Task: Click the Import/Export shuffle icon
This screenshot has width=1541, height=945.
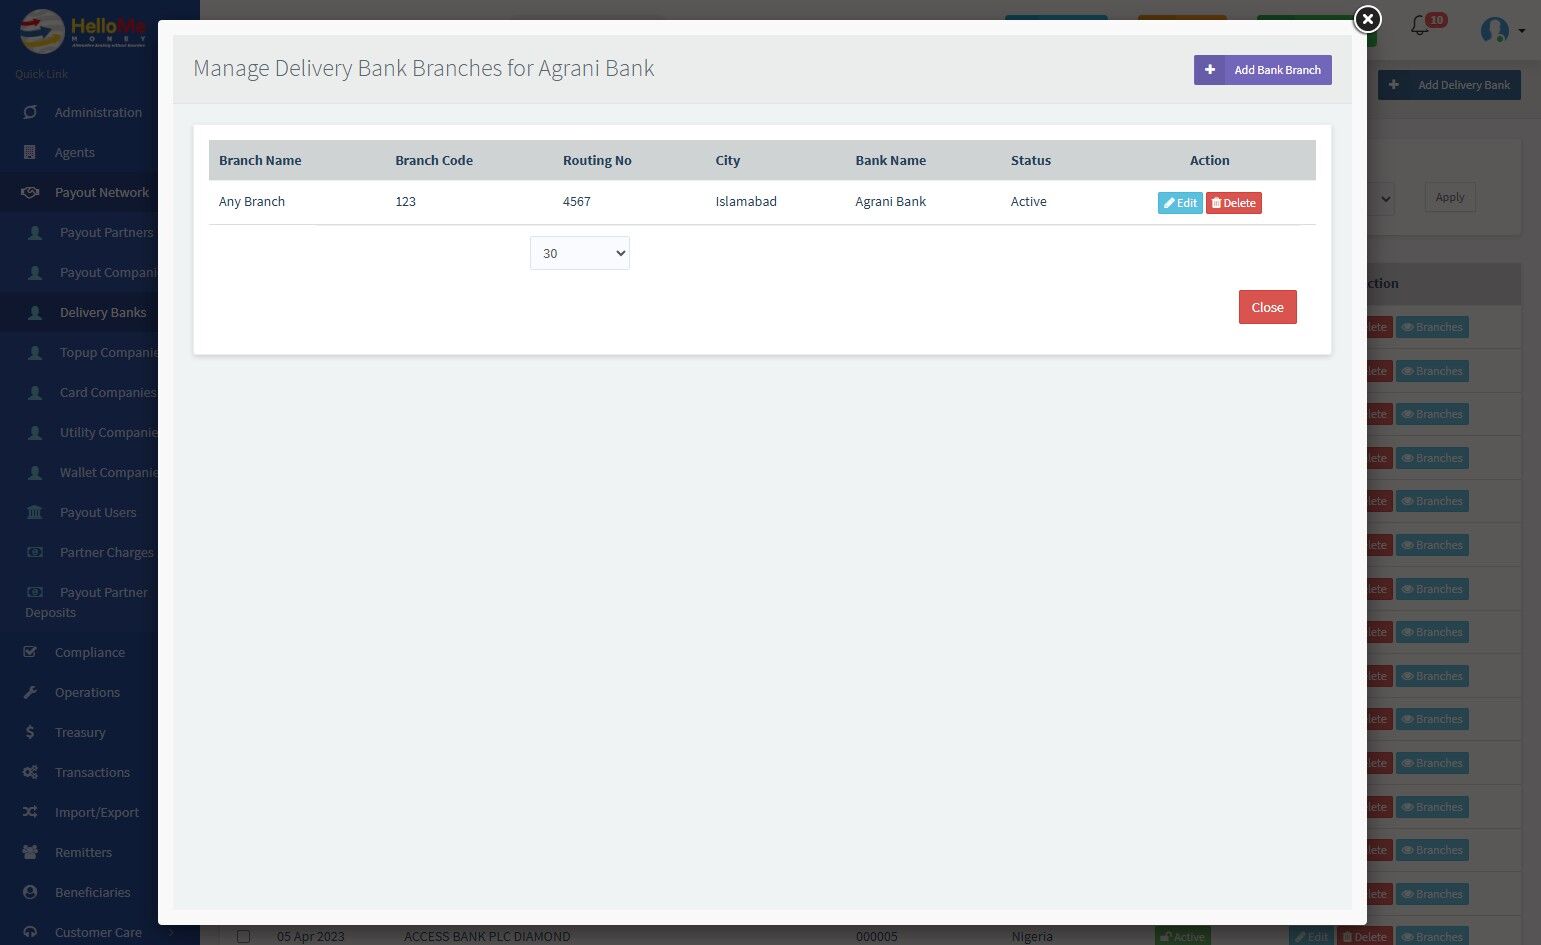Action: coord(30,812)
